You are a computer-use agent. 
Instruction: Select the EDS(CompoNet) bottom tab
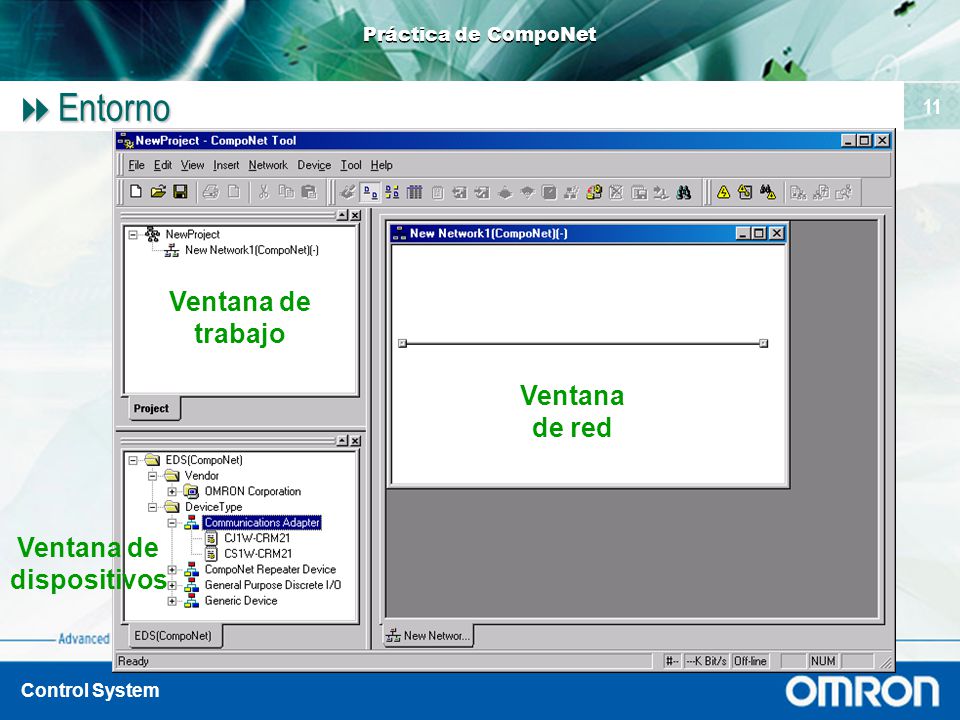[x=173, y=636]
